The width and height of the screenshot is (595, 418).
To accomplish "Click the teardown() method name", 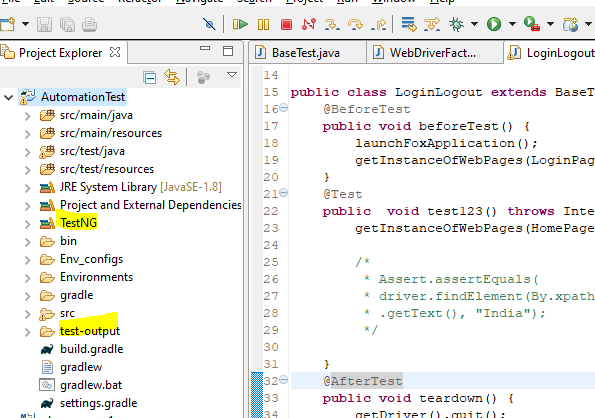I will [x=458, y=398].
